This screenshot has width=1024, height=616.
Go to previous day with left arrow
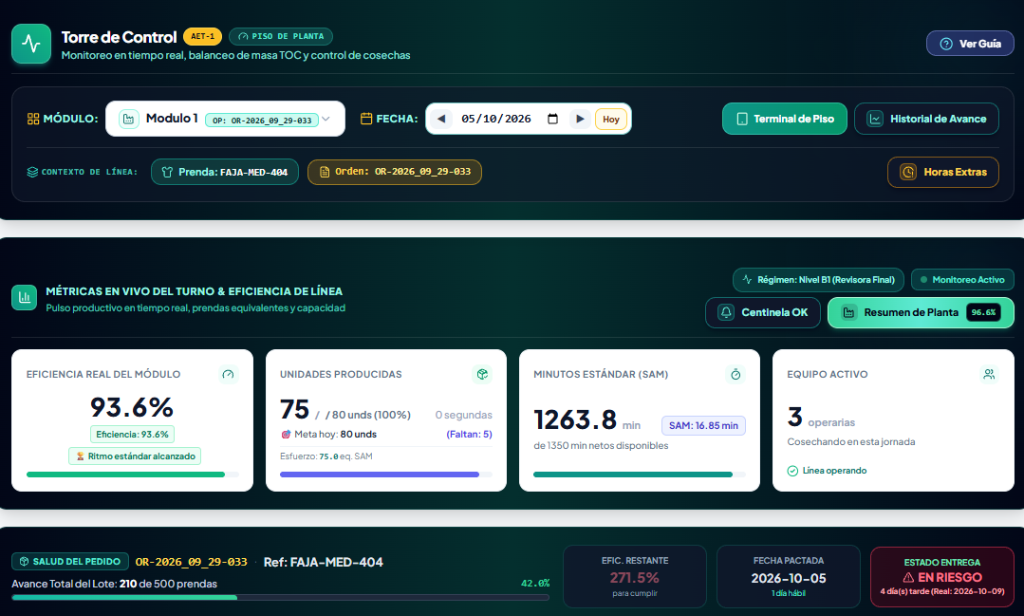[x=441, y=119]
